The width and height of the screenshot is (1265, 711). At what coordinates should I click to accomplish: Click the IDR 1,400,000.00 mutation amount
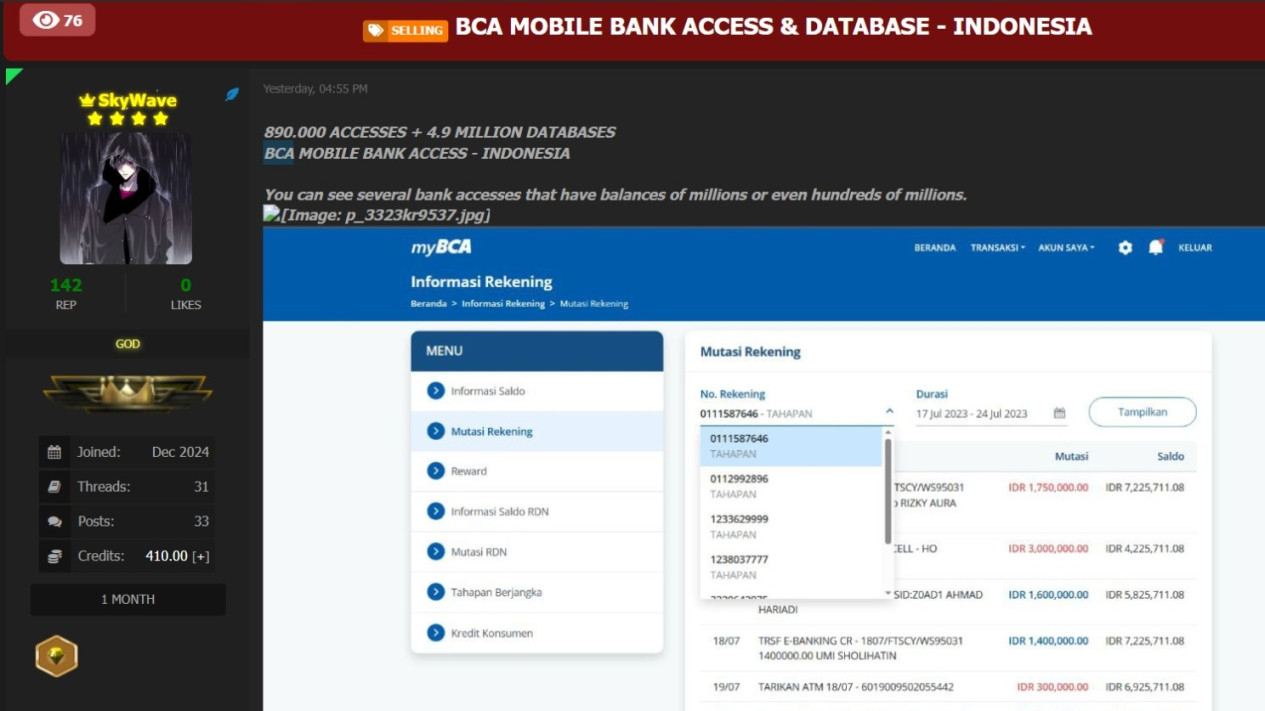point(1048,641)
